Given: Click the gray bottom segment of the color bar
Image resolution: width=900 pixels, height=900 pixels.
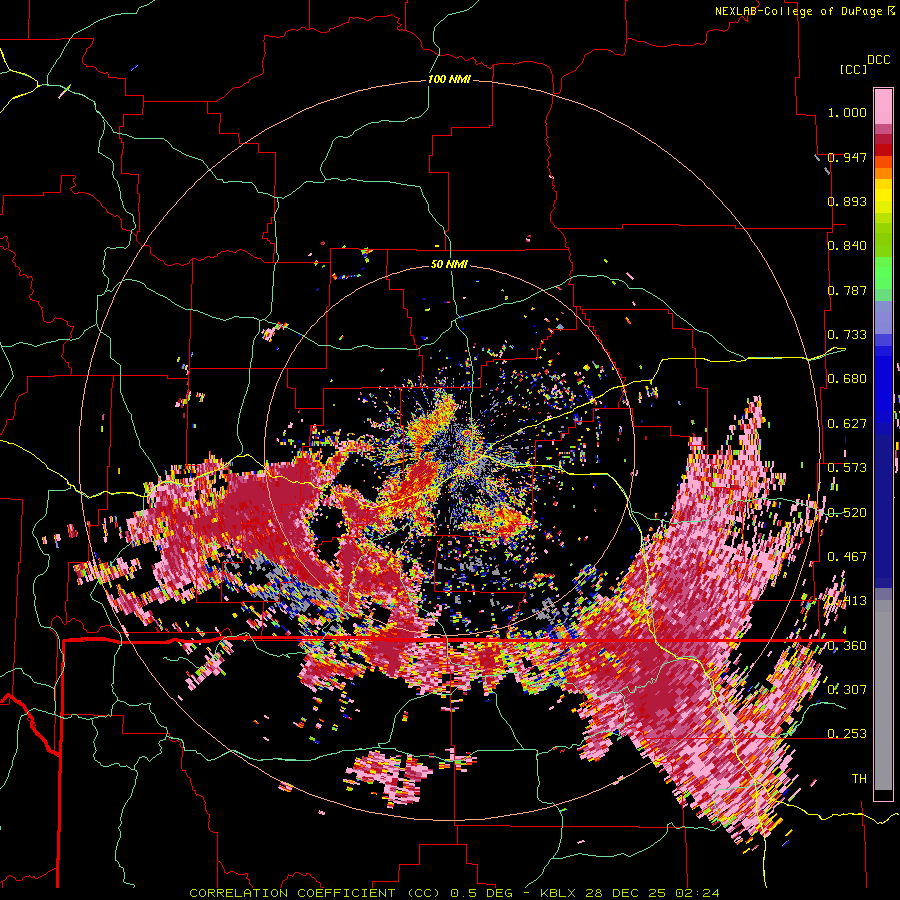Looking at the screenshot, I should [883, 695].
